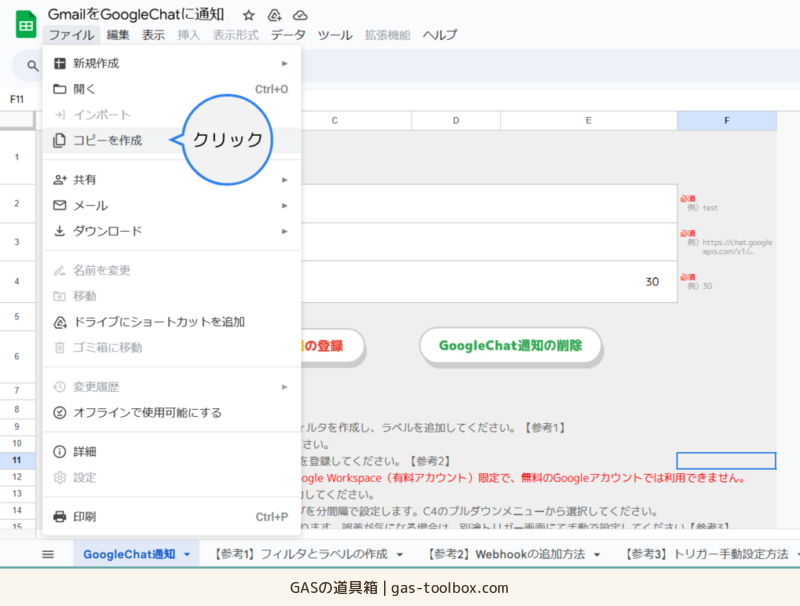This screenshot has width=800, height=606.
Task: Expand the 新規作成 submenu arrow
Action: (x=285, y=63)
